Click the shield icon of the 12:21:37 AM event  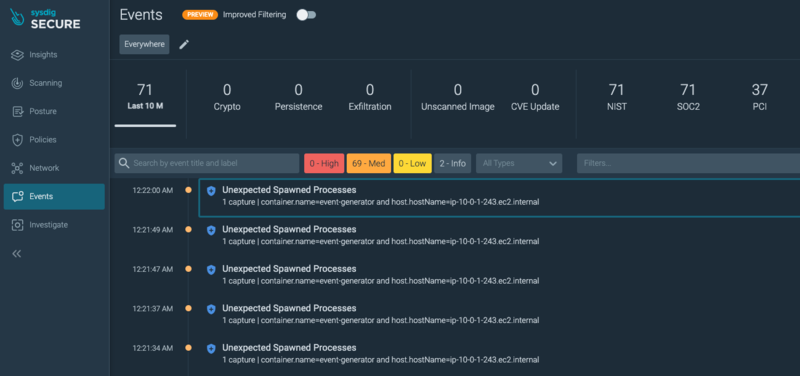211,309
